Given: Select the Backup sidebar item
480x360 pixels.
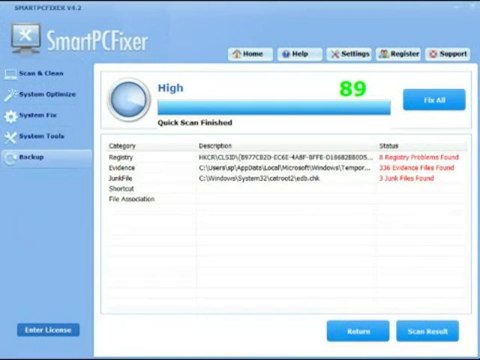Looking at the screenshot, I should click(47, 157).
